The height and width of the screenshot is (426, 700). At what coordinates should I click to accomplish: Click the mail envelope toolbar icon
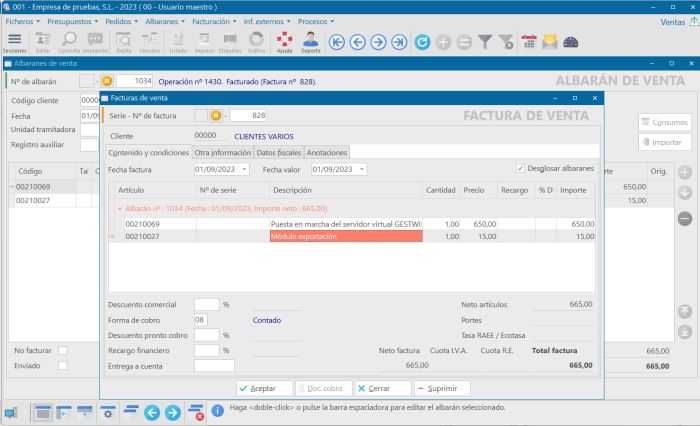click(550, 42)
